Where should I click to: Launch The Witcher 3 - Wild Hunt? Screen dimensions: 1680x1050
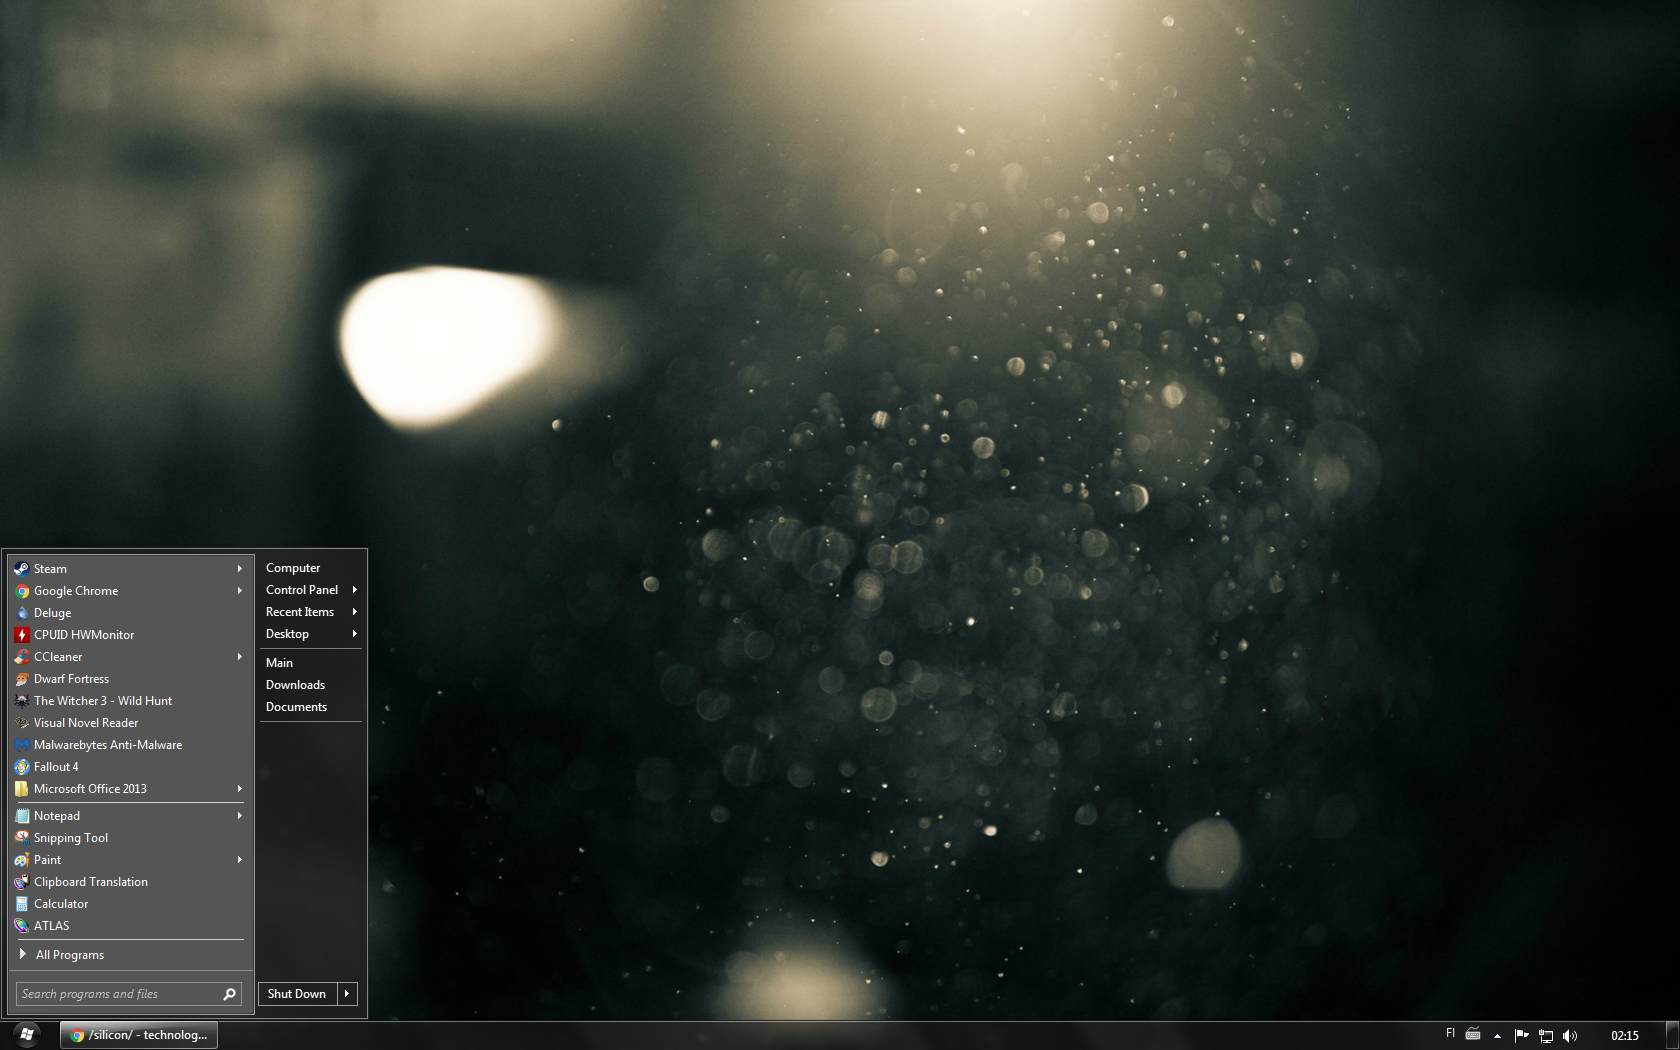tap(102, 701)
